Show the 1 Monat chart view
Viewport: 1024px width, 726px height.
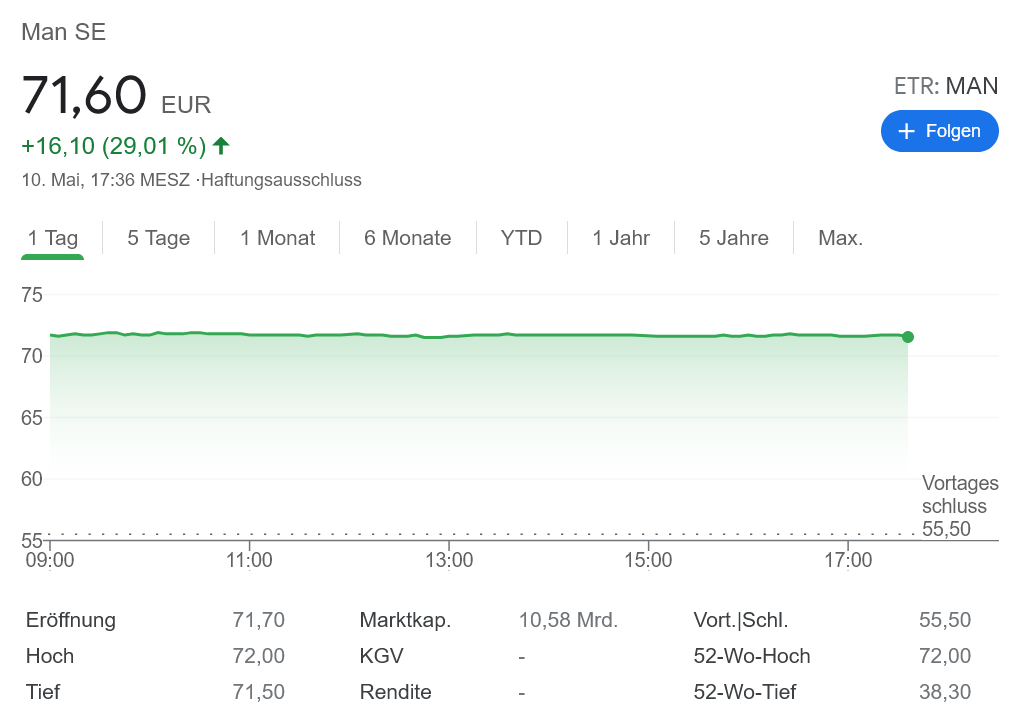pyautogui.click(x=277, y=238)
